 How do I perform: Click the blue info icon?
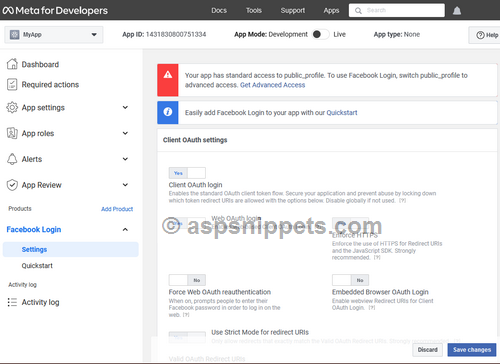point(168,112)
